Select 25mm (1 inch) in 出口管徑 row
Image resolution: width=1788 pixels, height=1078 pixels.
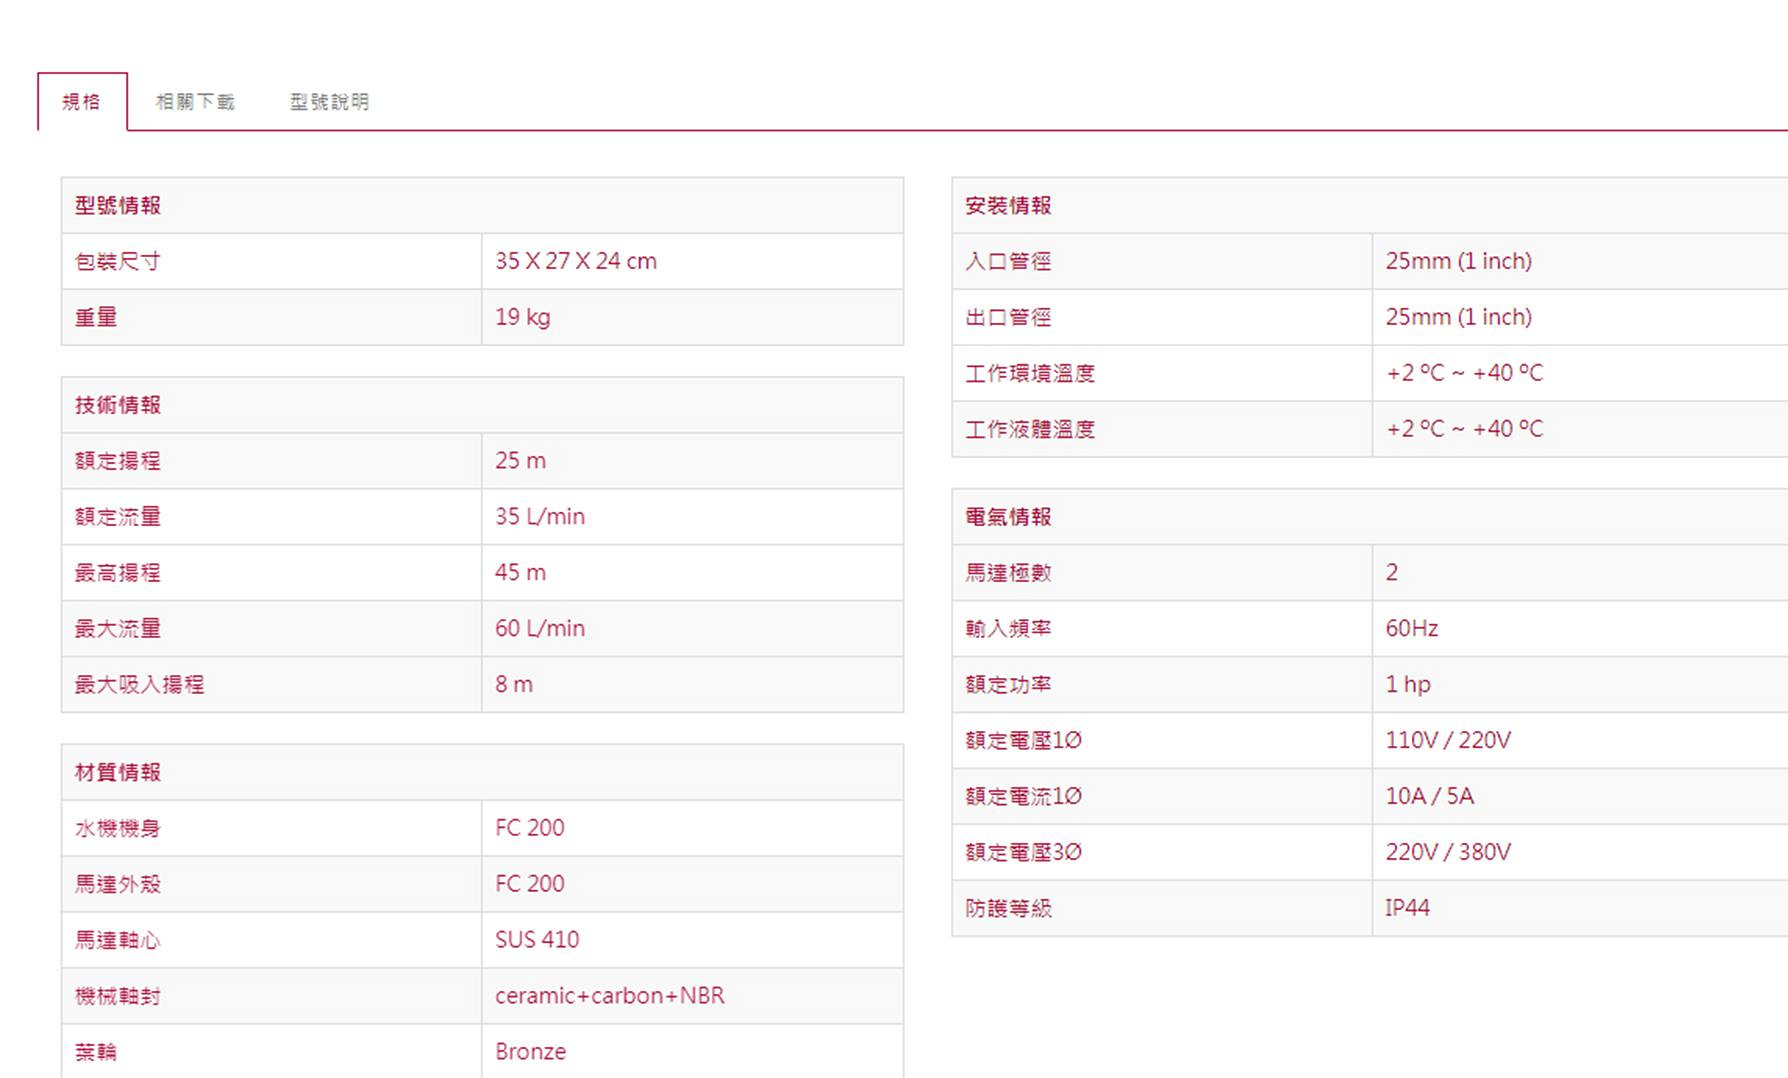click(x=1459, y=317)
